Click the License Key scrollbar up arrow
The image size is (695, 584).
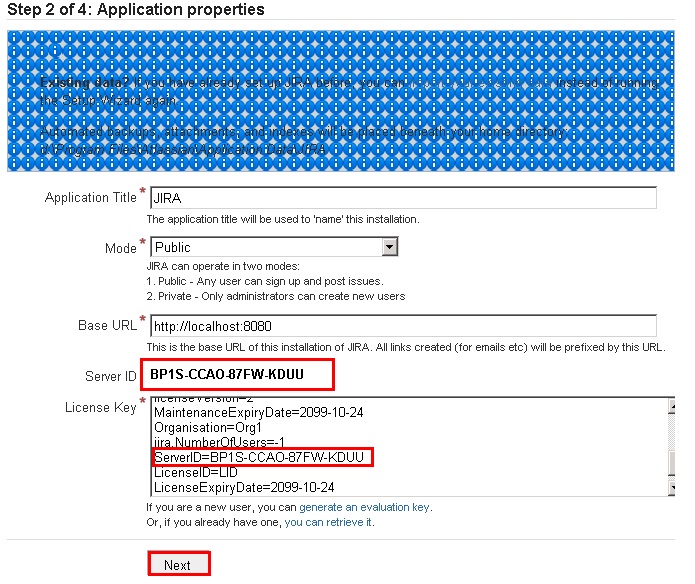click(x=672, y=406)
